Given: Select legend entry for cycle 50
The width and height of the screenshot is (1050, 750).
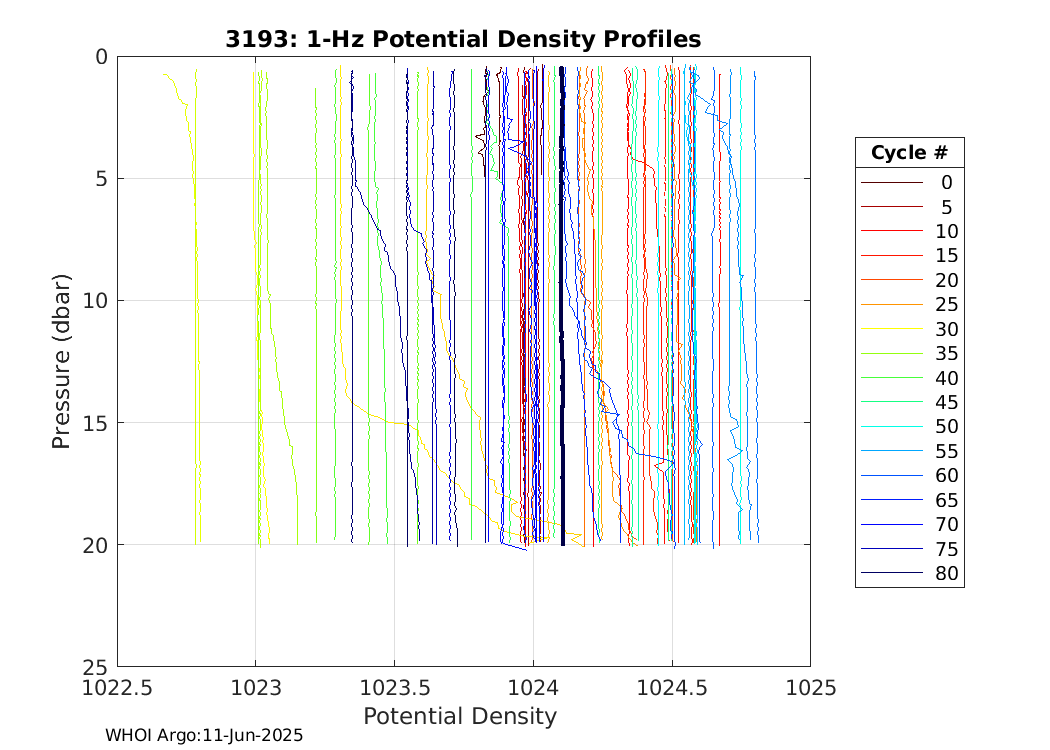Looking at the screenshot, I should [x=909, y=426].
